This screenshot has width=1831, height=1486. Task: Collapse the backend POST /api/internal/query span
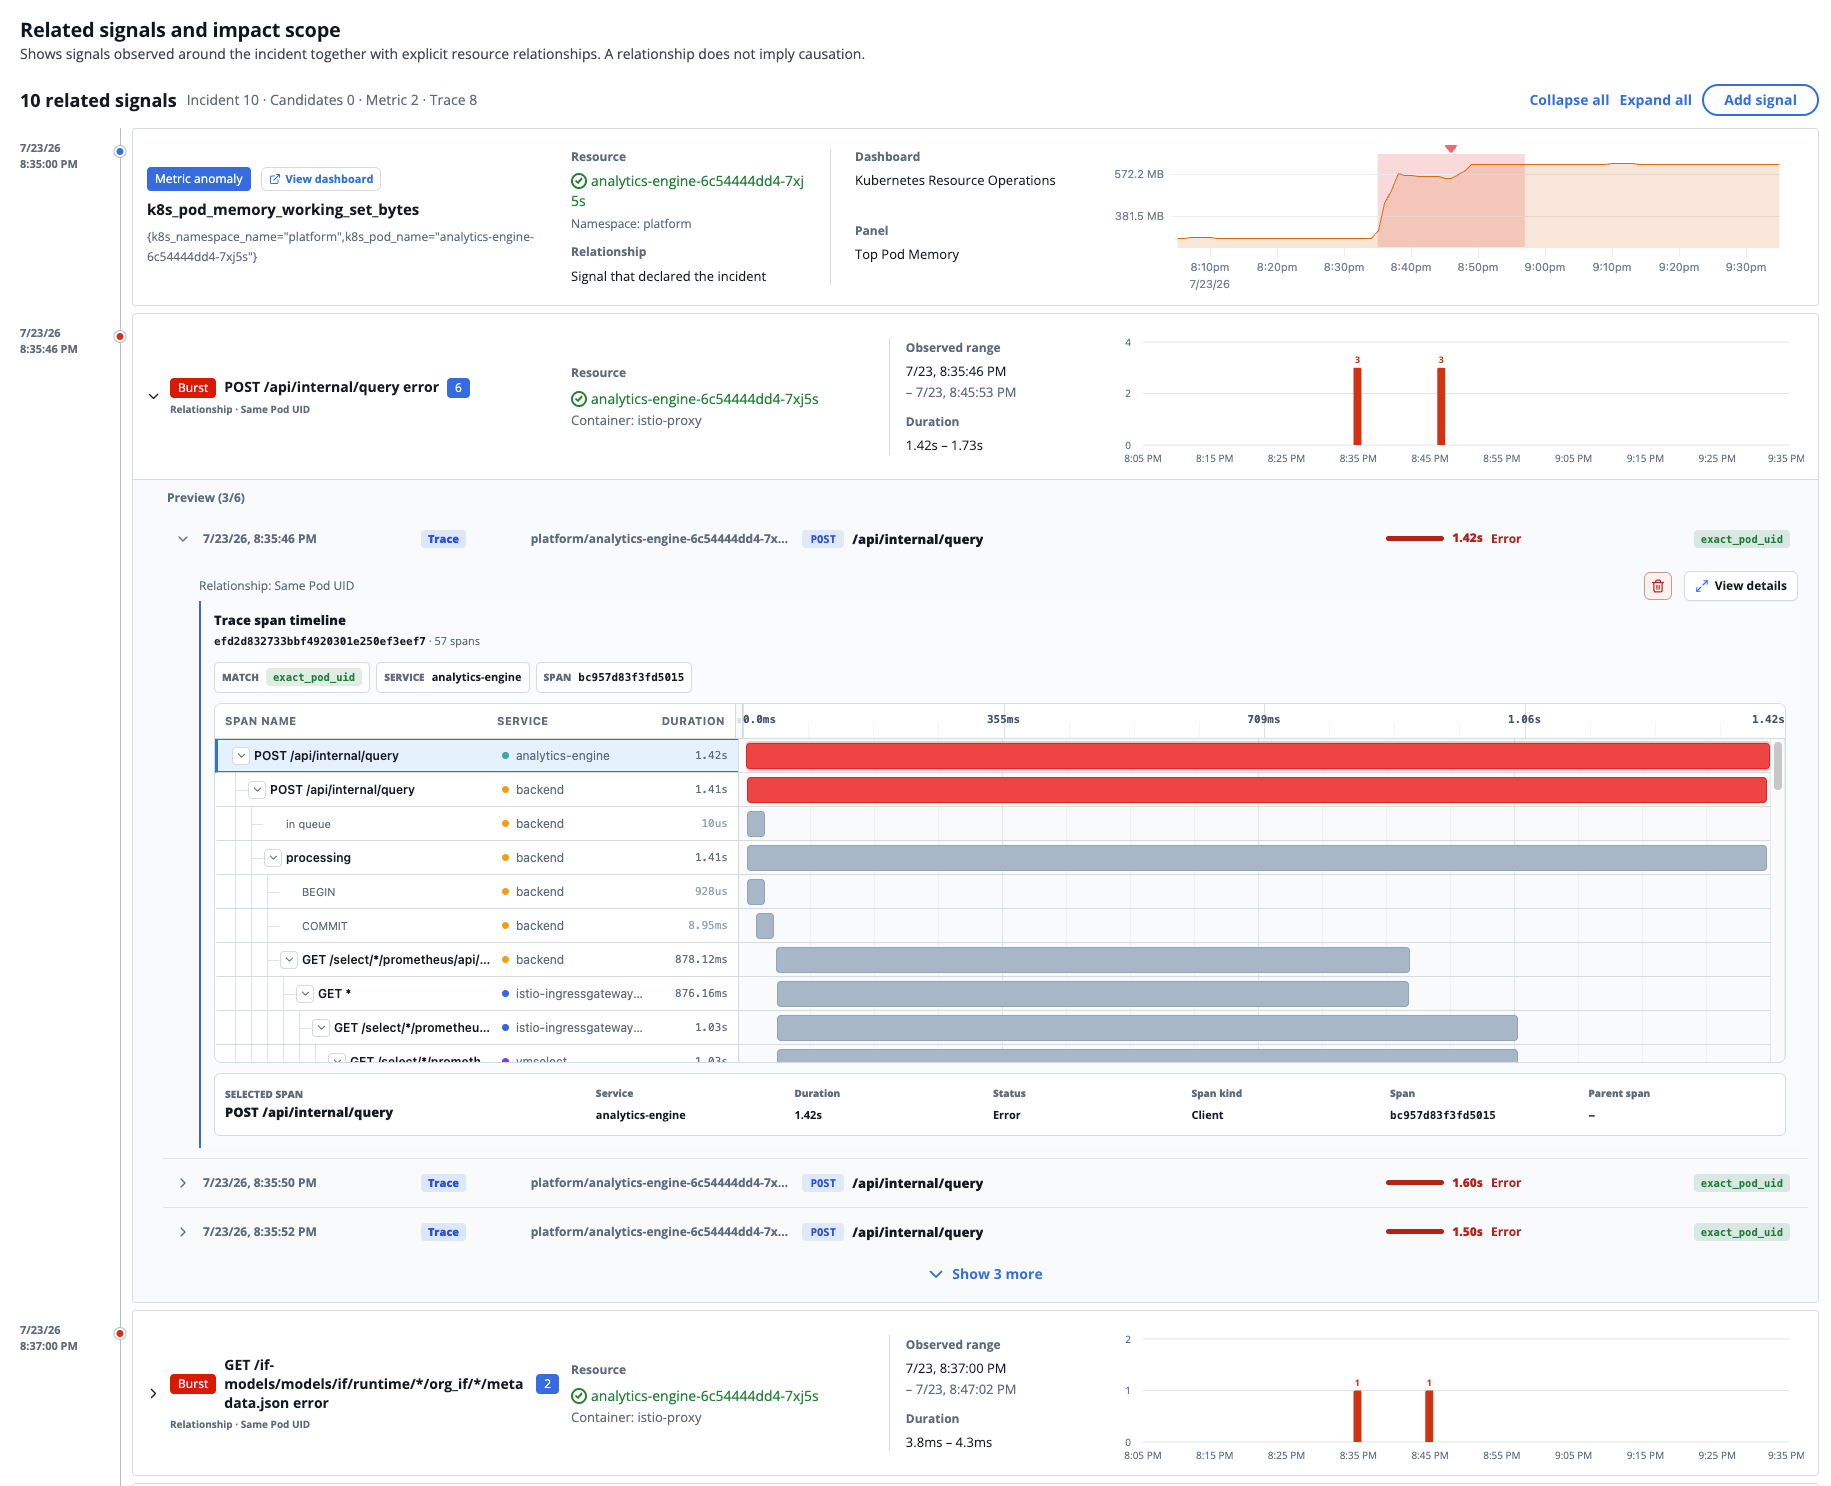pyautogui.click(x=257, y=790)
